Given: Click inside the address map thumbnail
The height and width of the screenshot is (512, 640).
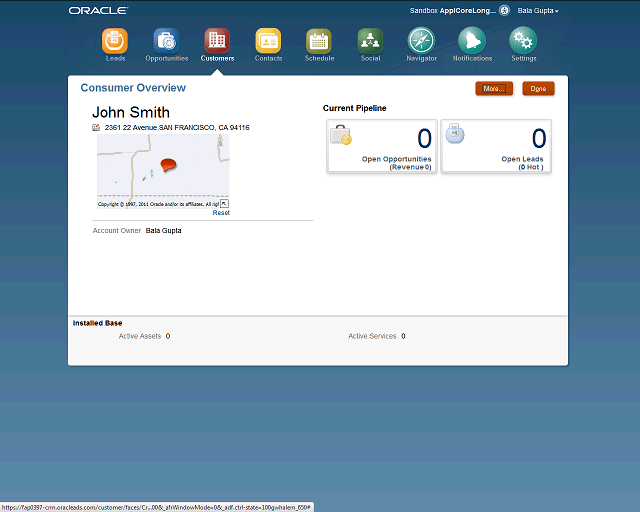Looking at the screenshot, I should [163, 171].
